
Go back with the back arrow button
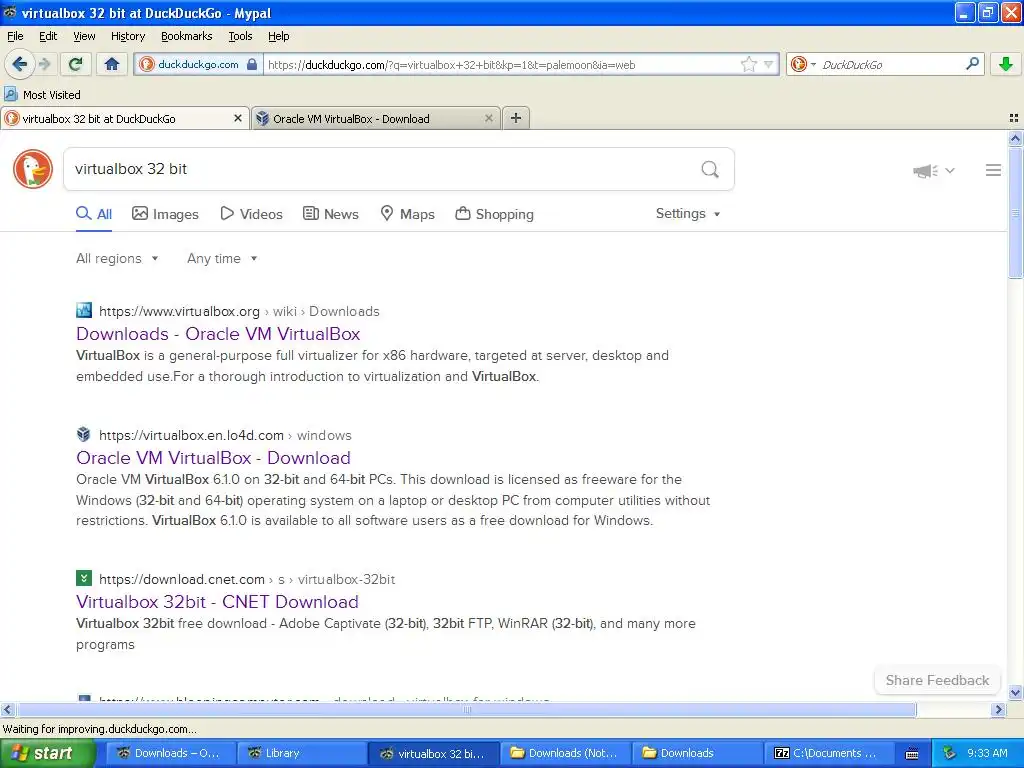point(20,64)
